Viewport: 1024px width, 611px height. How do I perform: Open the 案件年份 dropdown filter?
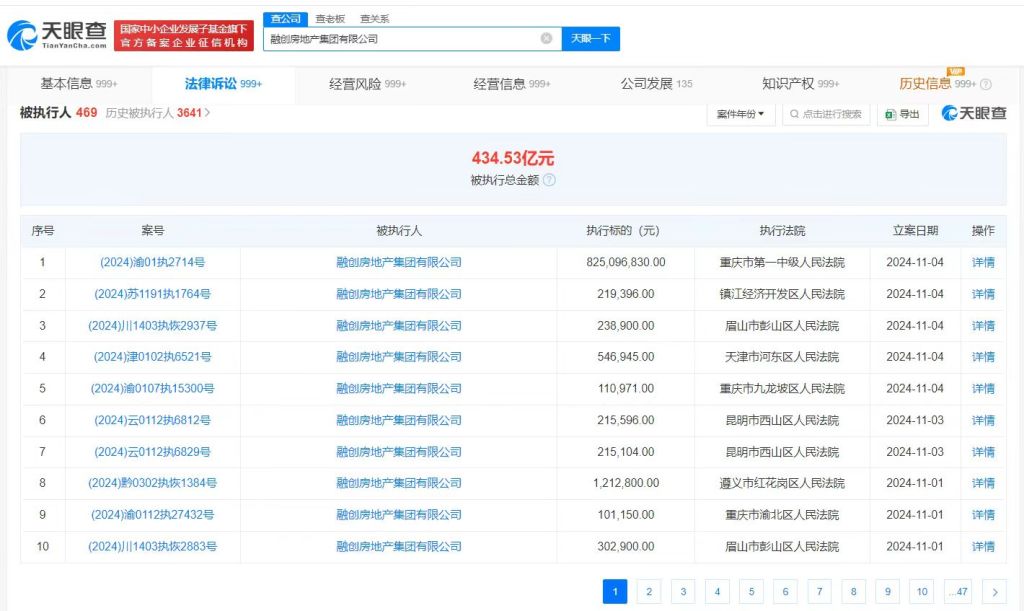pyautogui.click(x=741, y=114)
